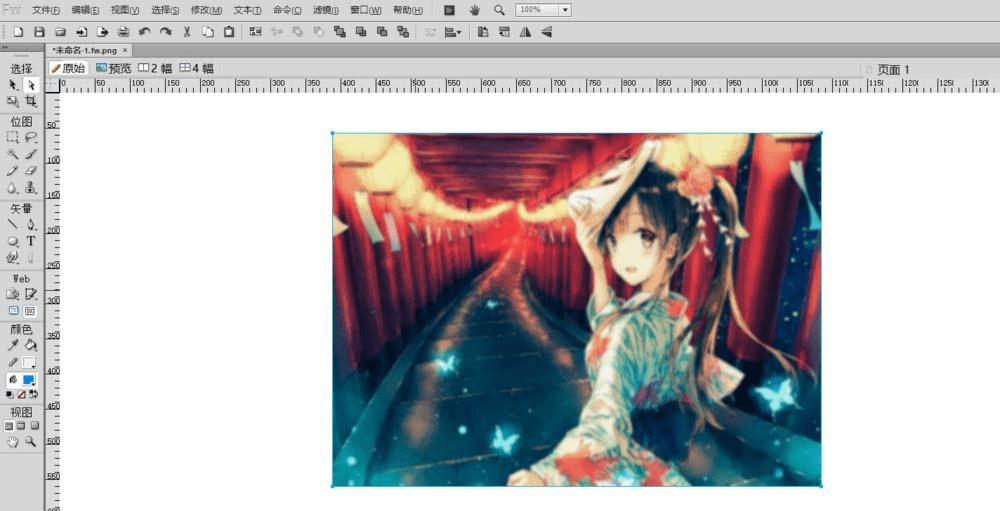Switch to 4 幅 view
The height and width of the screenshot is (511, 1000).
point(196,68)
